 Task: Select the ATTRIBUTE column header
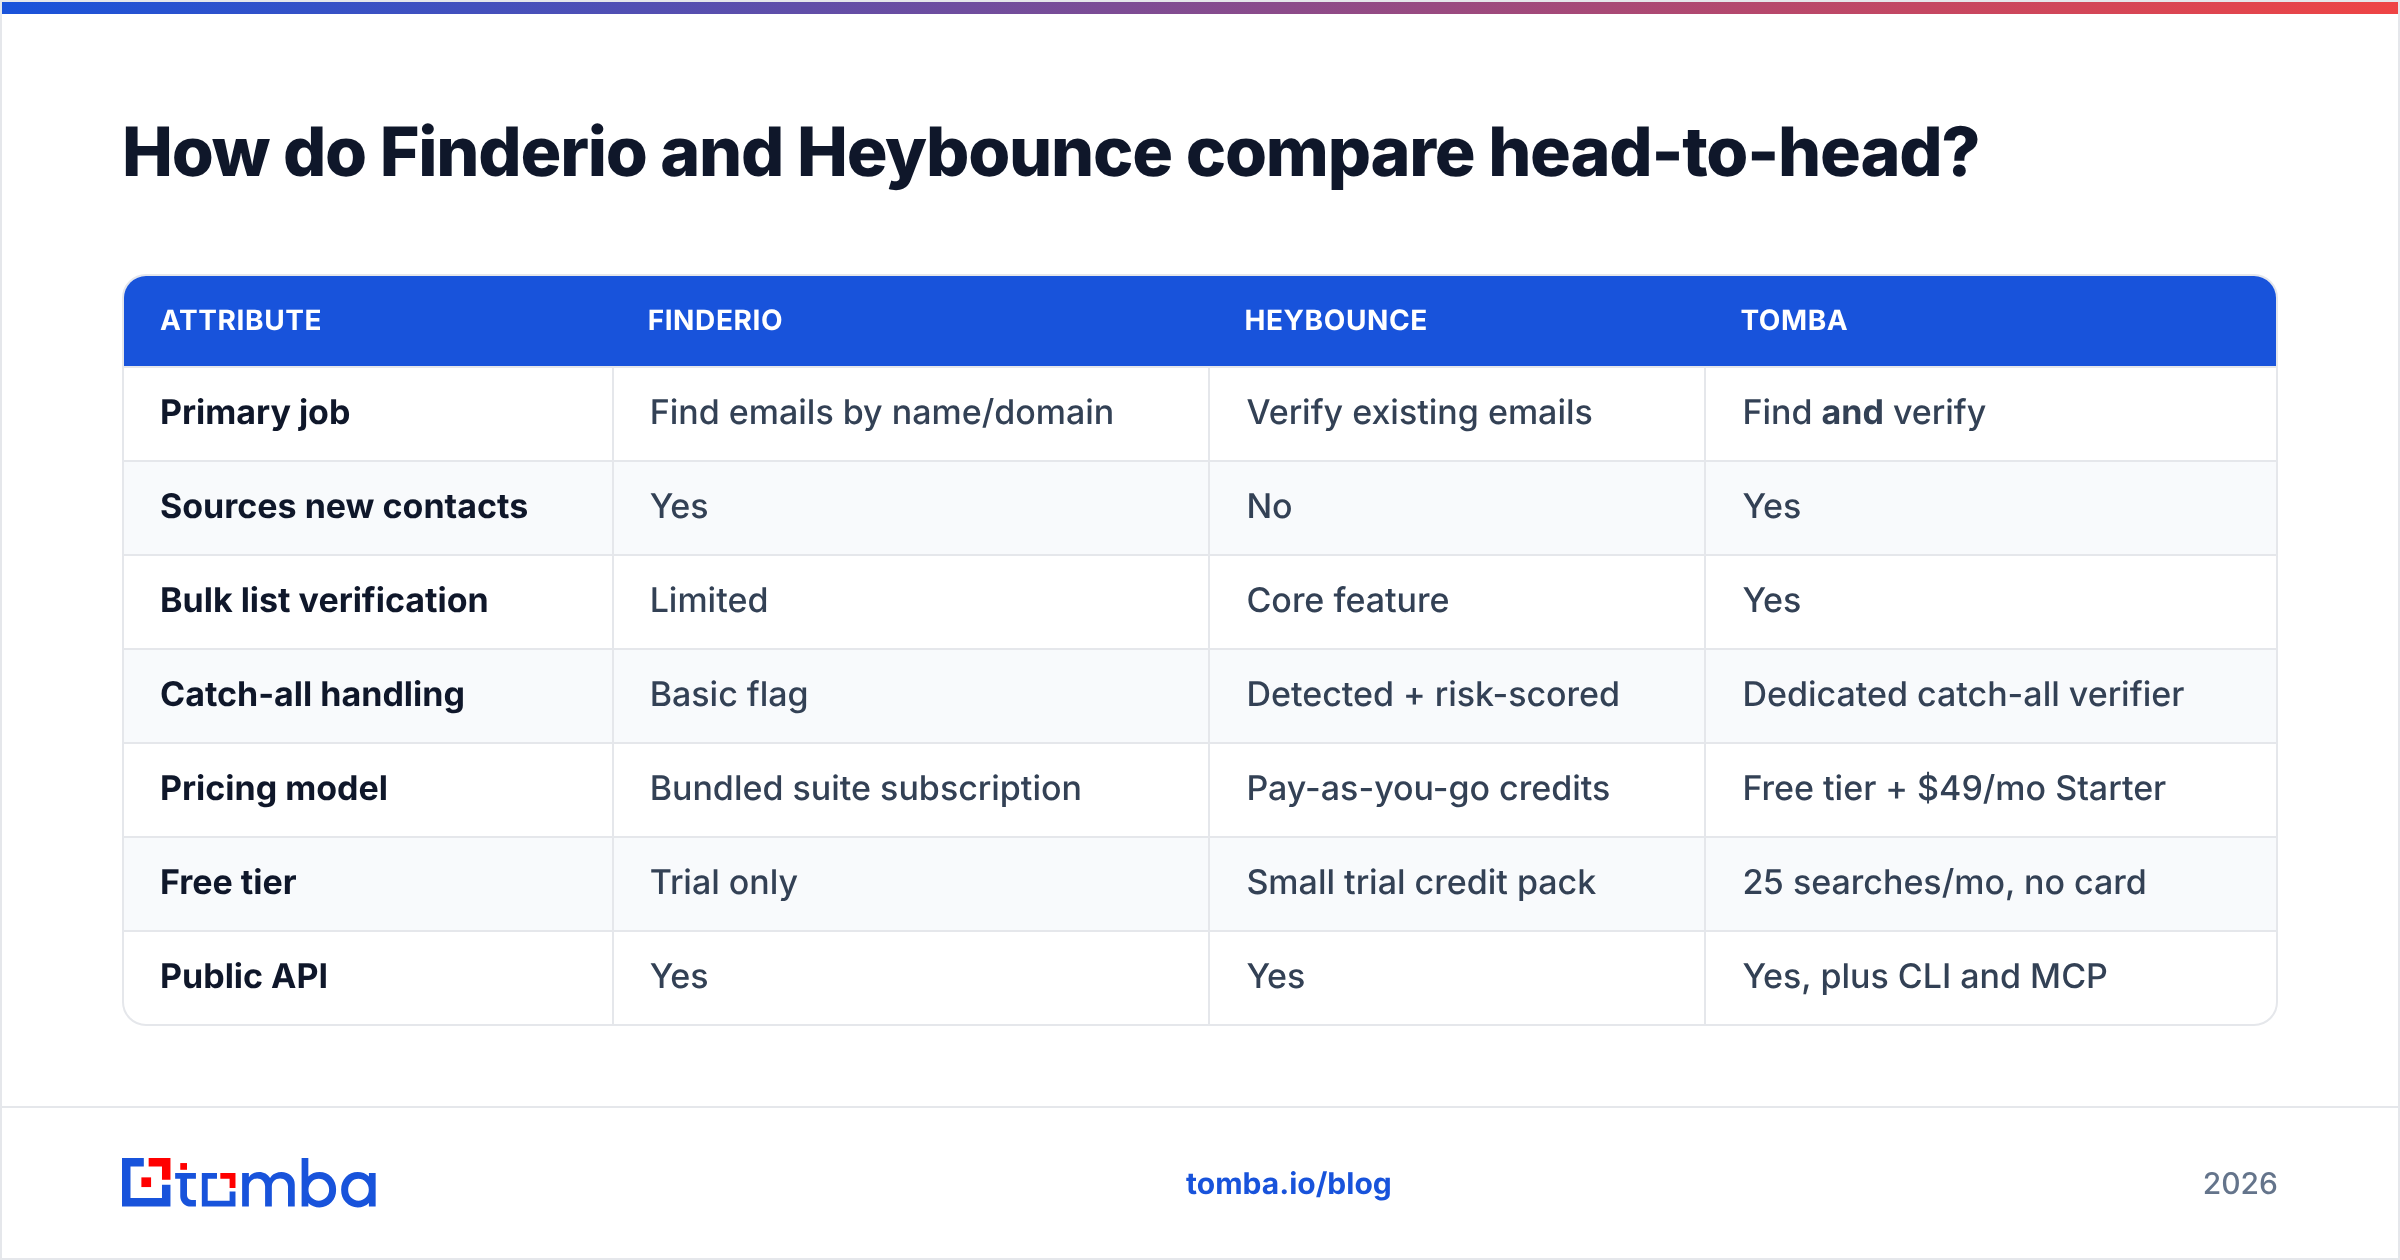coord(241,320)
